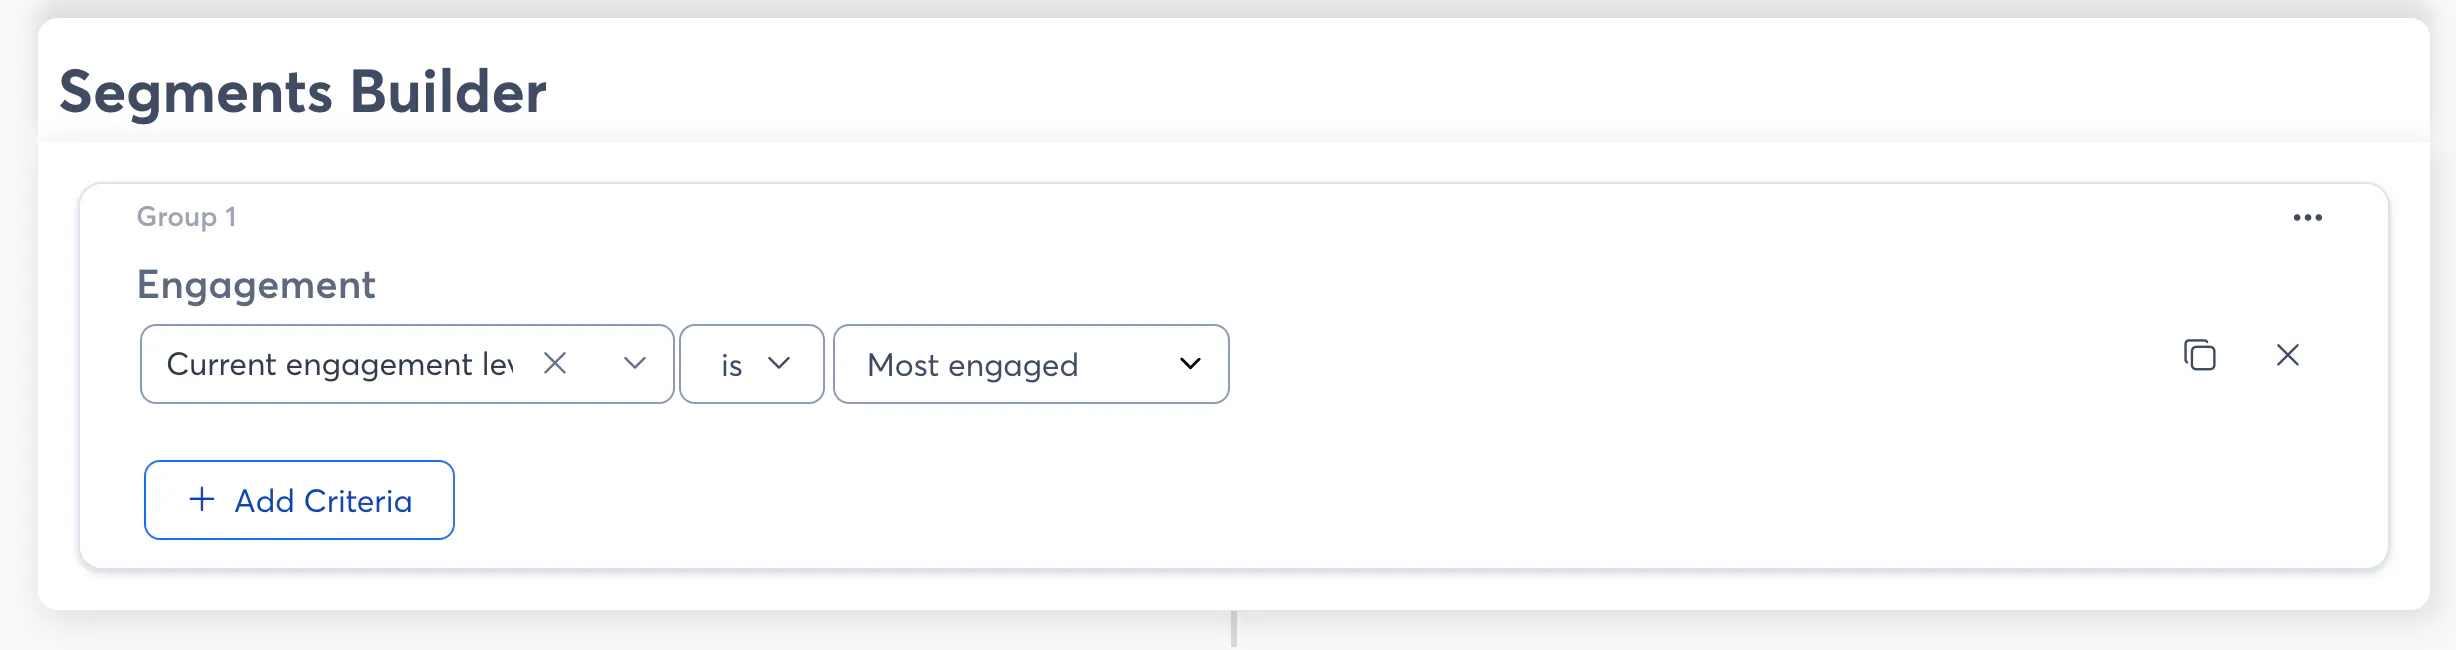Open the Group 1 three-dot options menu
Viewport: 2456px width, 650px height.
pyautogui.click(x=2307, y=217)
